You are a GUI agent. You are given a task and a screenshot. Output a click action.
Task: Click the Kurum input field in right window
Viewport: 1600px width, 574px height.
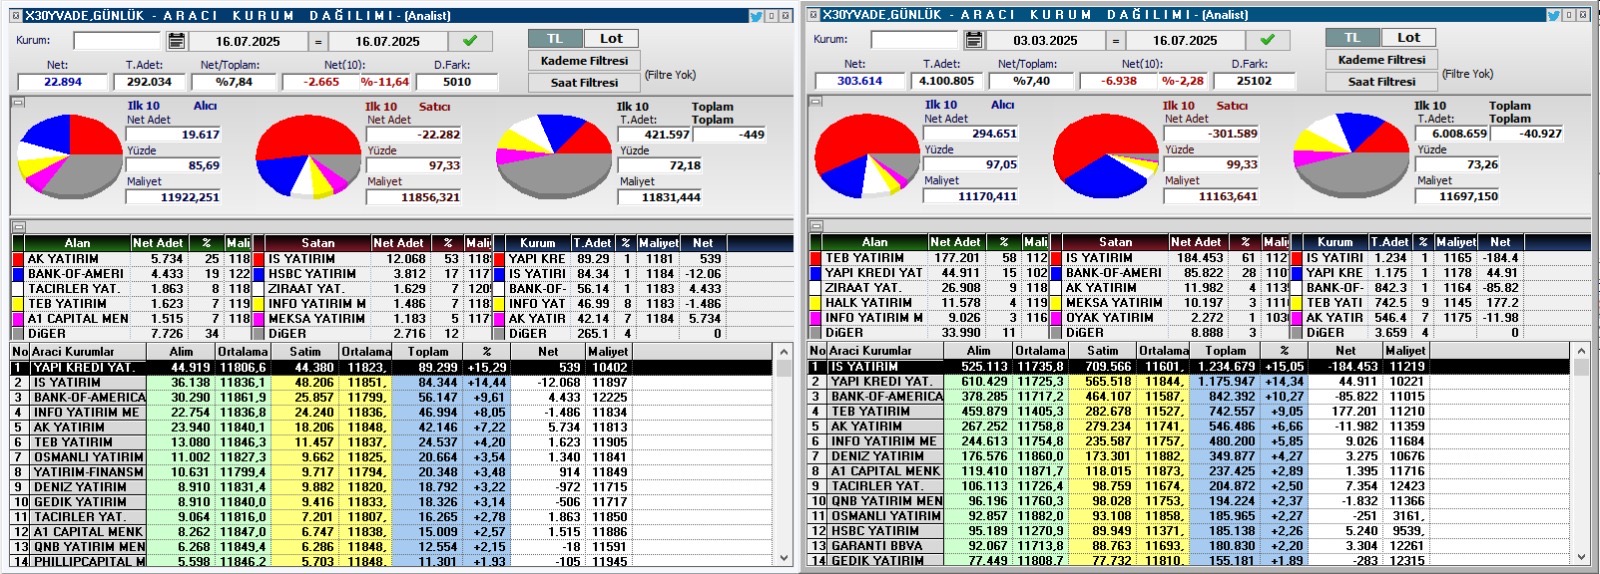point(914,40)
